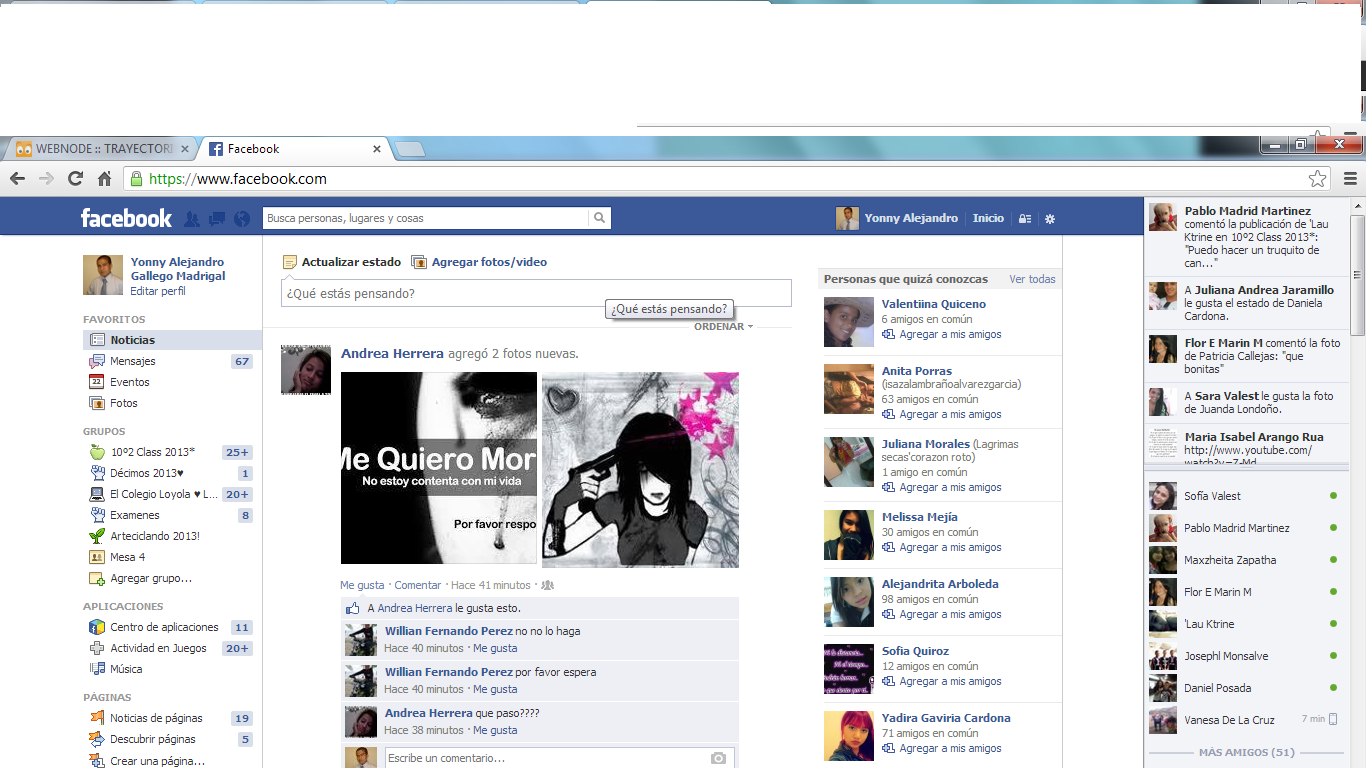Click Me gusta under Andrea's photos

pyautogui.click(x=362, y=585)
